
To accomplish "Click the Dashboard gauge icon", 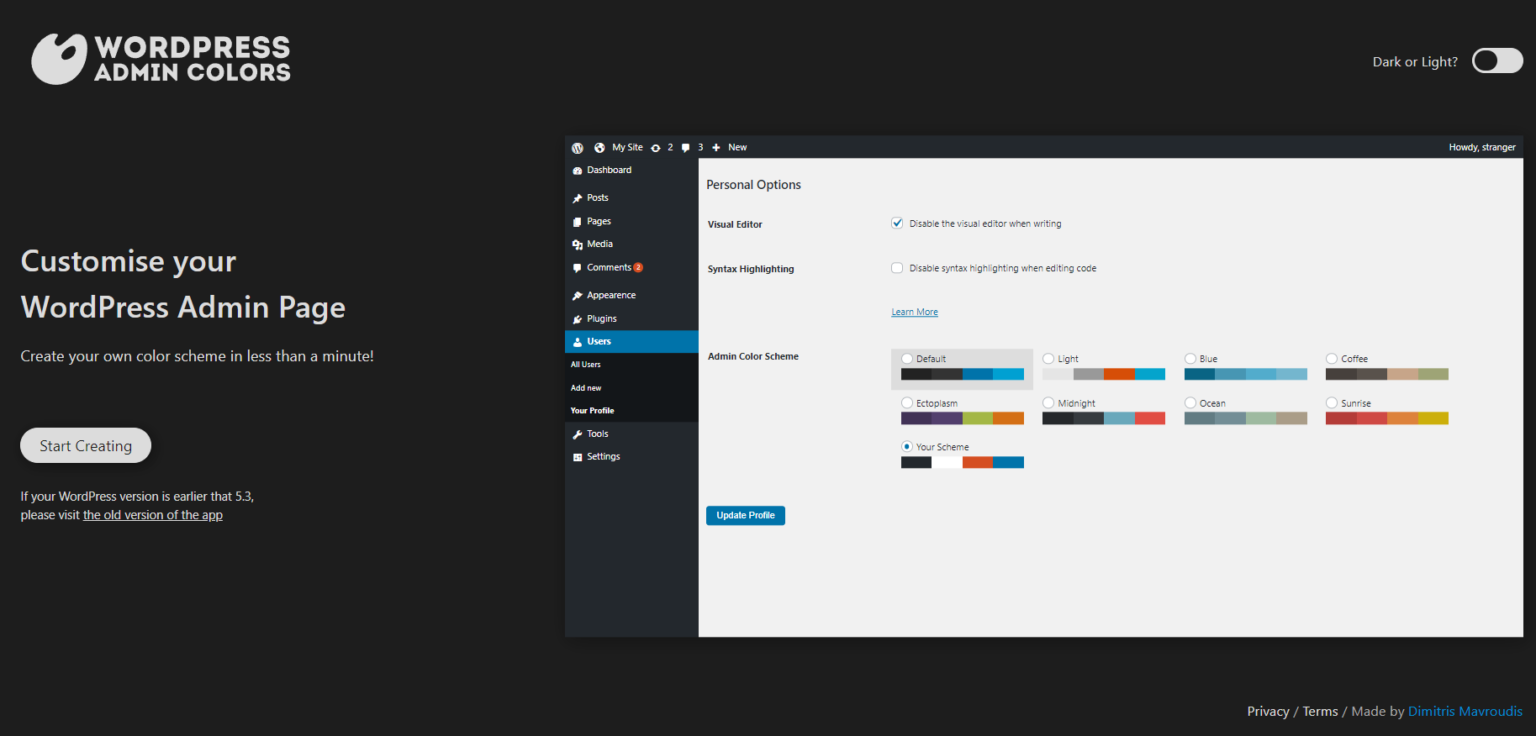I will coord(577,171).
